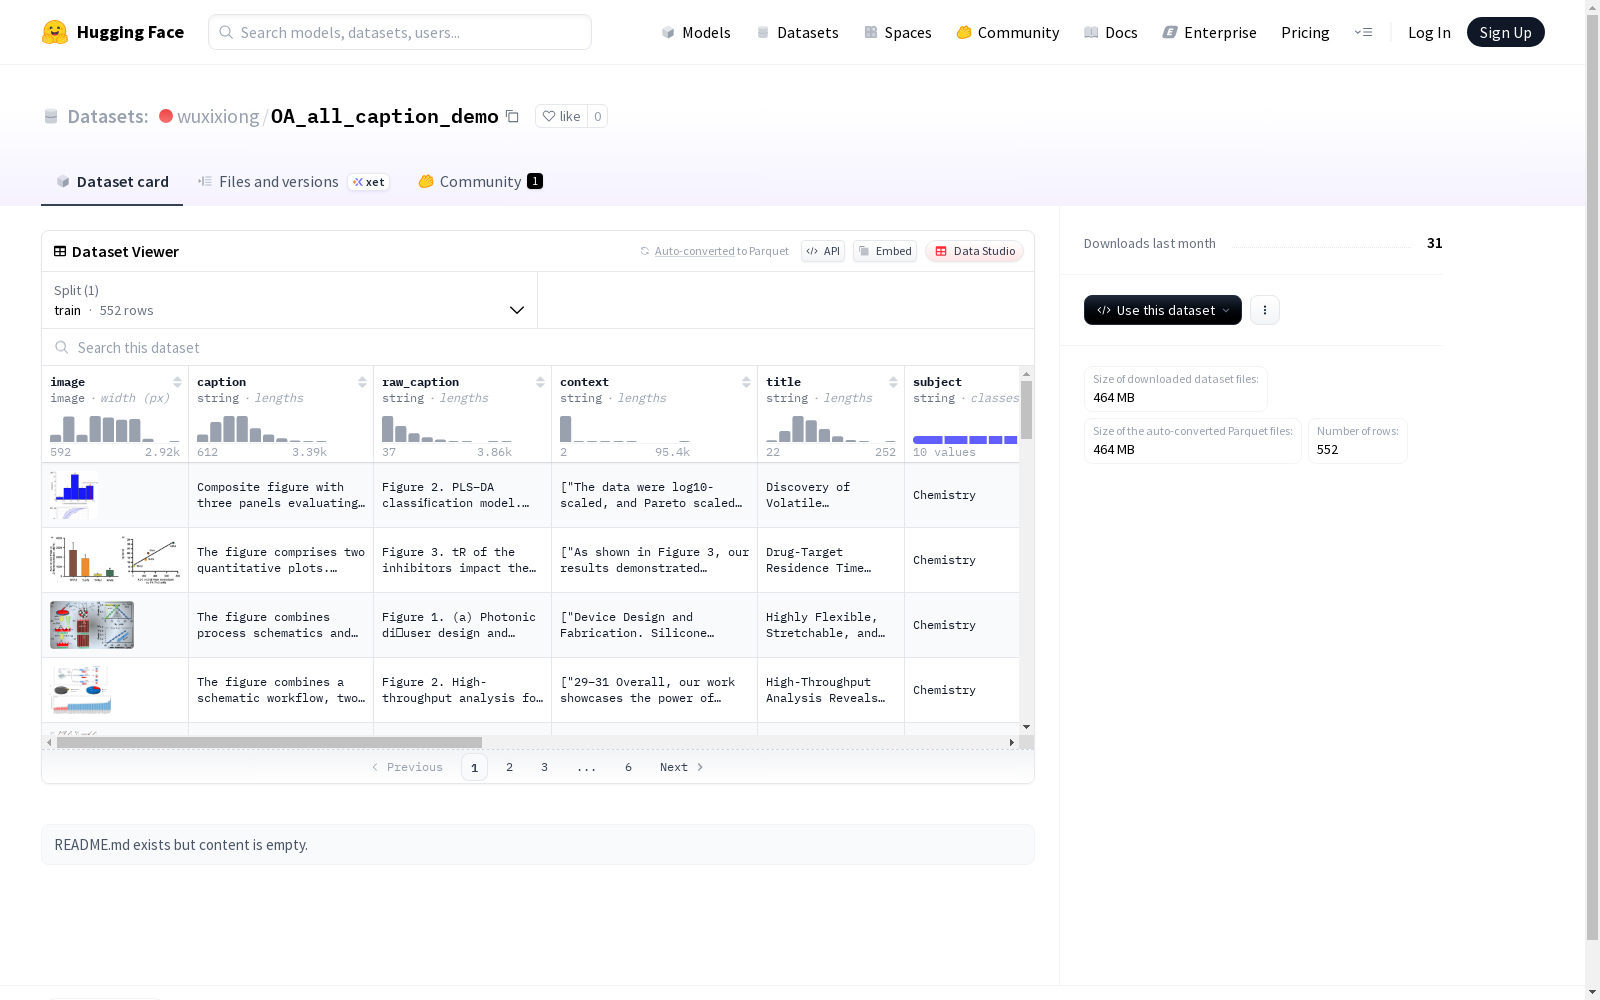Image resolution: width=1600 pixels, height=1000 pixels.
Task: Click the wuxixiong user avatar
Action: pyautogui.click(x=166, y=116)
